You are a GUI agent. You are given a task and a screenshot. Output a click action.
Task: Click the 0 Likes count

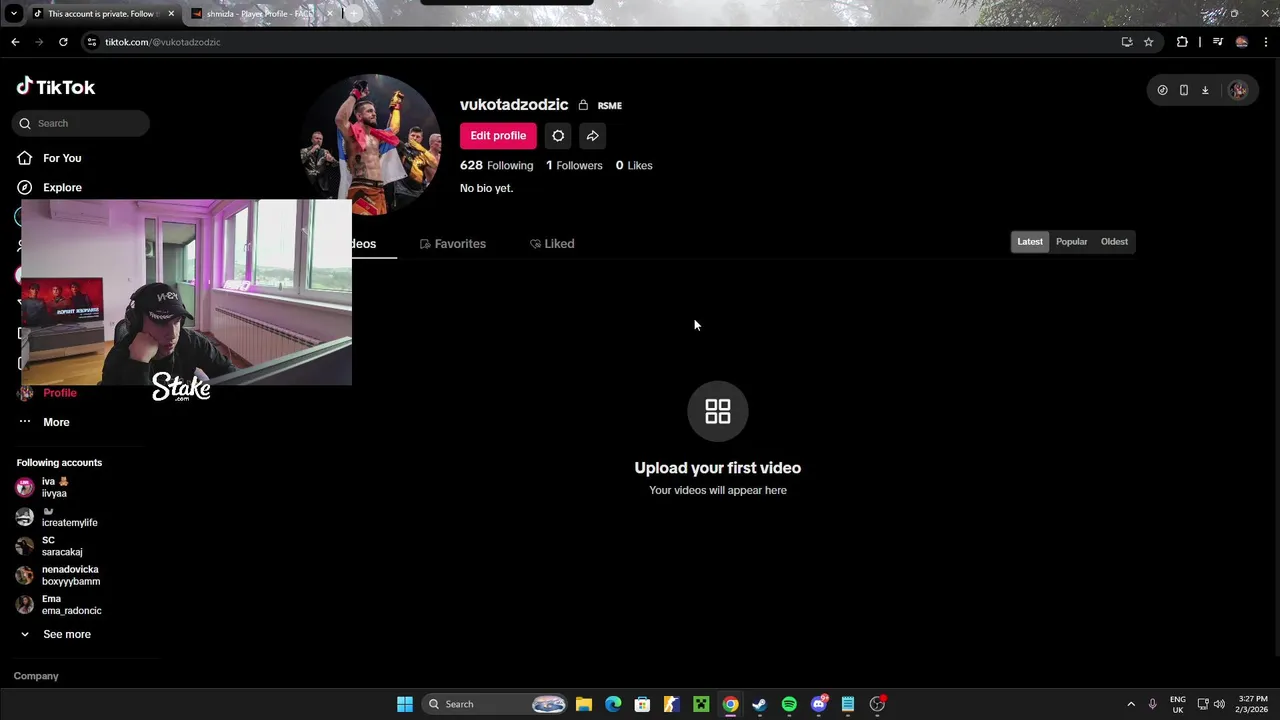634,165
